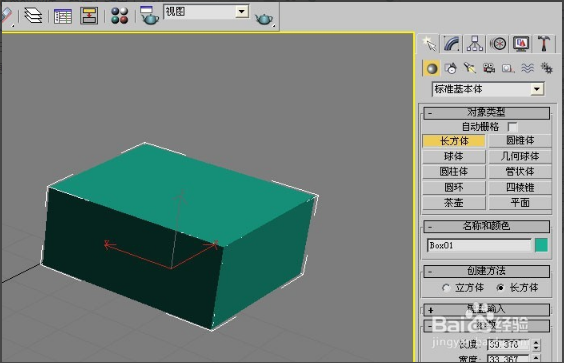Switch to Hierarchy command panel tab
The width and height of the screenshot is (564, 363).
click(475, 44)
